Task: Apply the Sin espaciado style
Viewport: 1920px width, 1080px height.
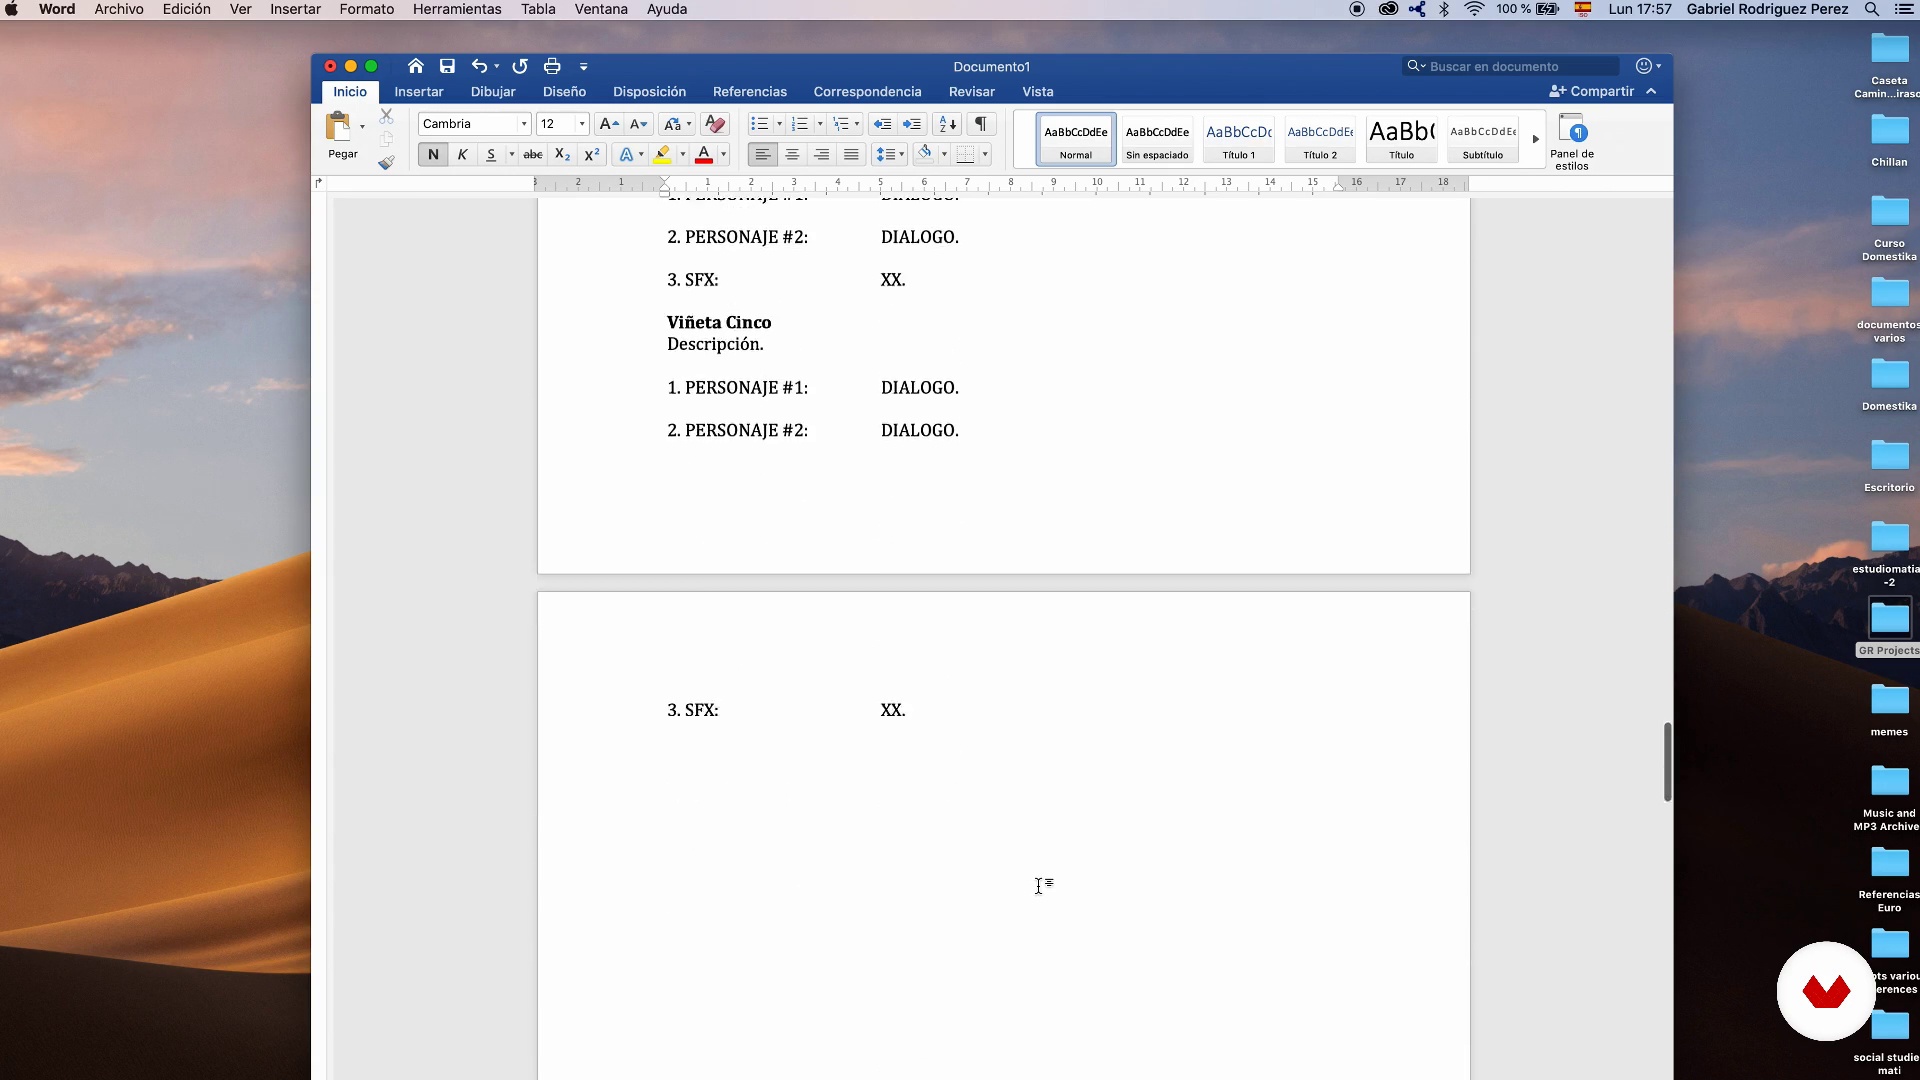Action: [1157, 139]
